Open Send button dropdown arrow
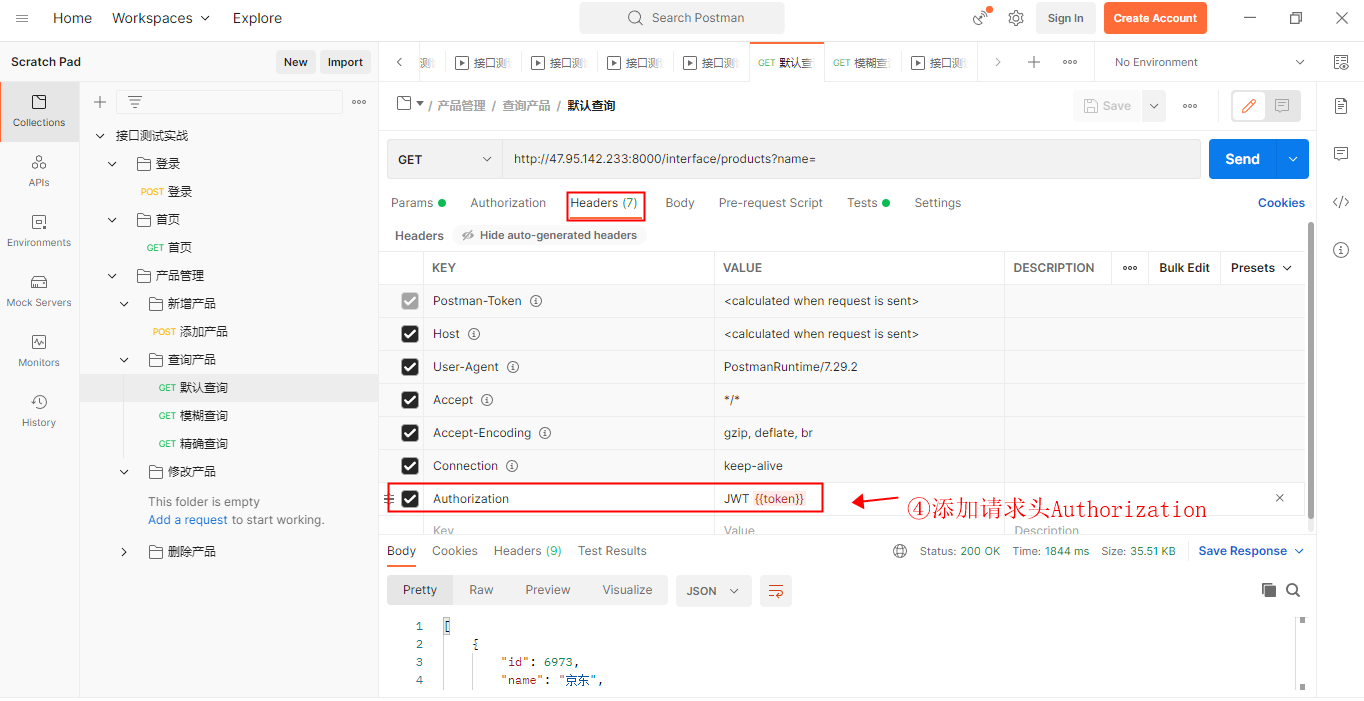The image size is (1364, 701). click(1293, 159)
